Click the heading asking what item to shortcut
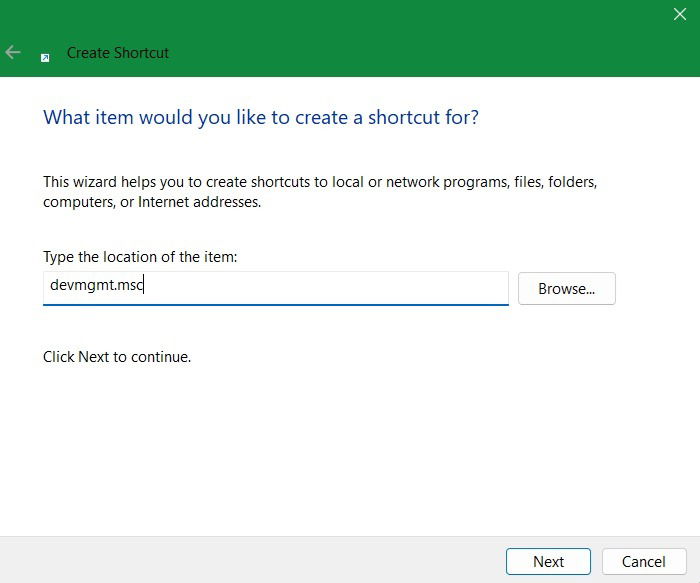The height and width of the screenshot is (583, 700). (x=260, y=117)
